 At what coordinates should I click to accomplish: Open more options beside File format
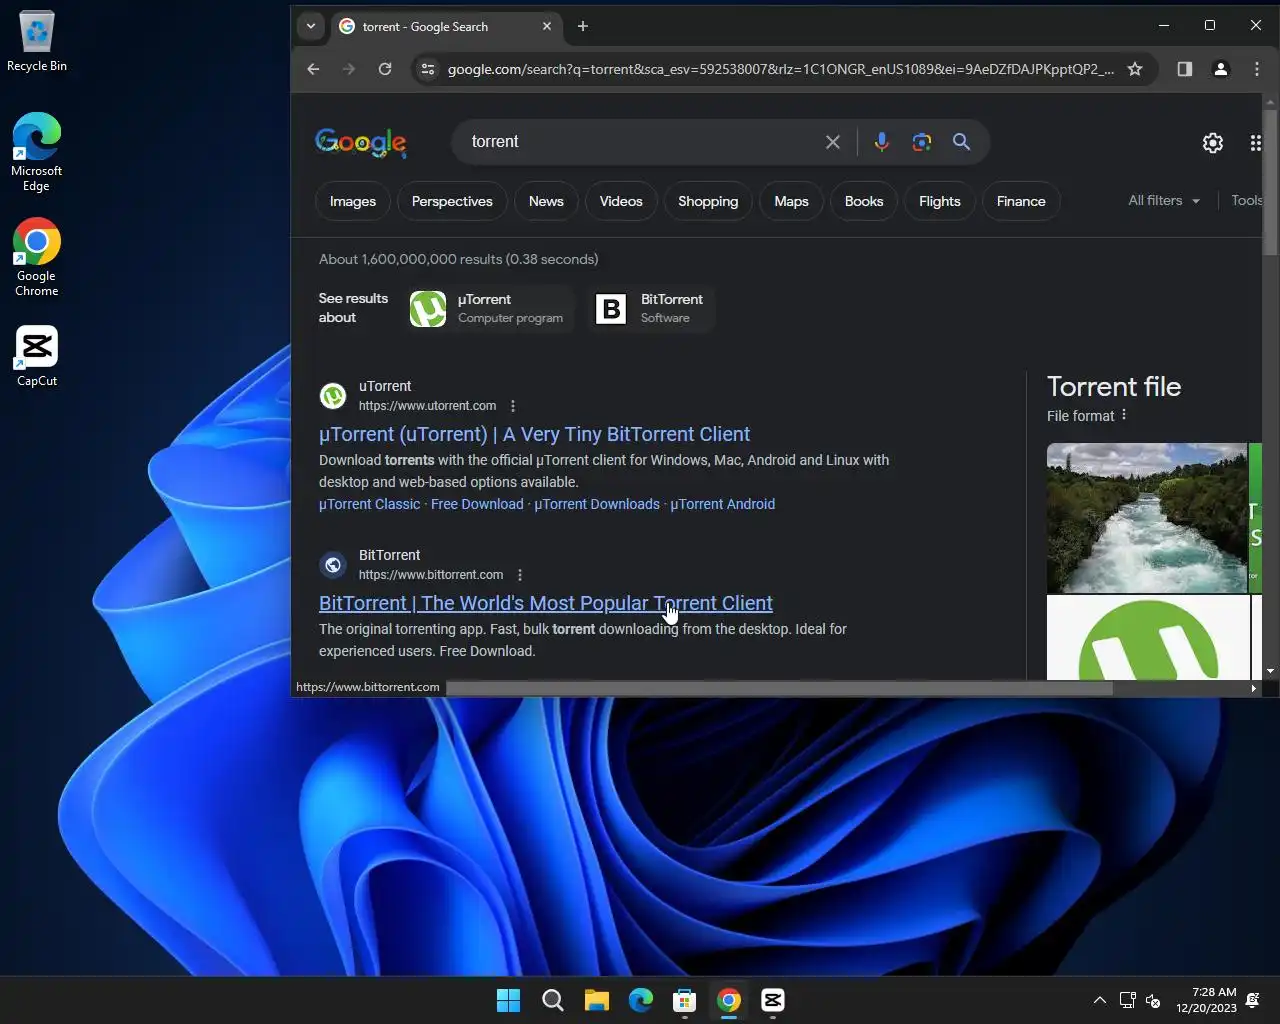coord(1124,415)
